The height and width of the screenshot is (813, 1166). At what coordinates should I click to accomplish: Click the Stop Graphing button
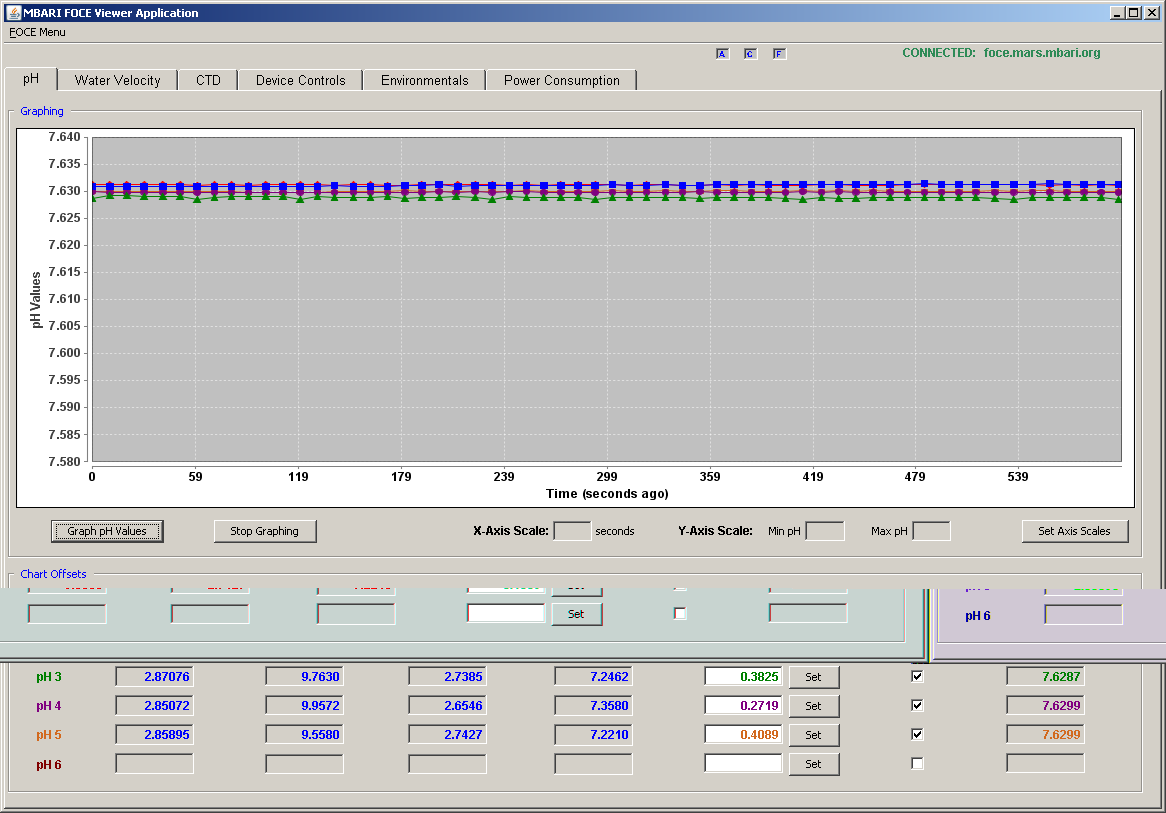click(265, 531)
